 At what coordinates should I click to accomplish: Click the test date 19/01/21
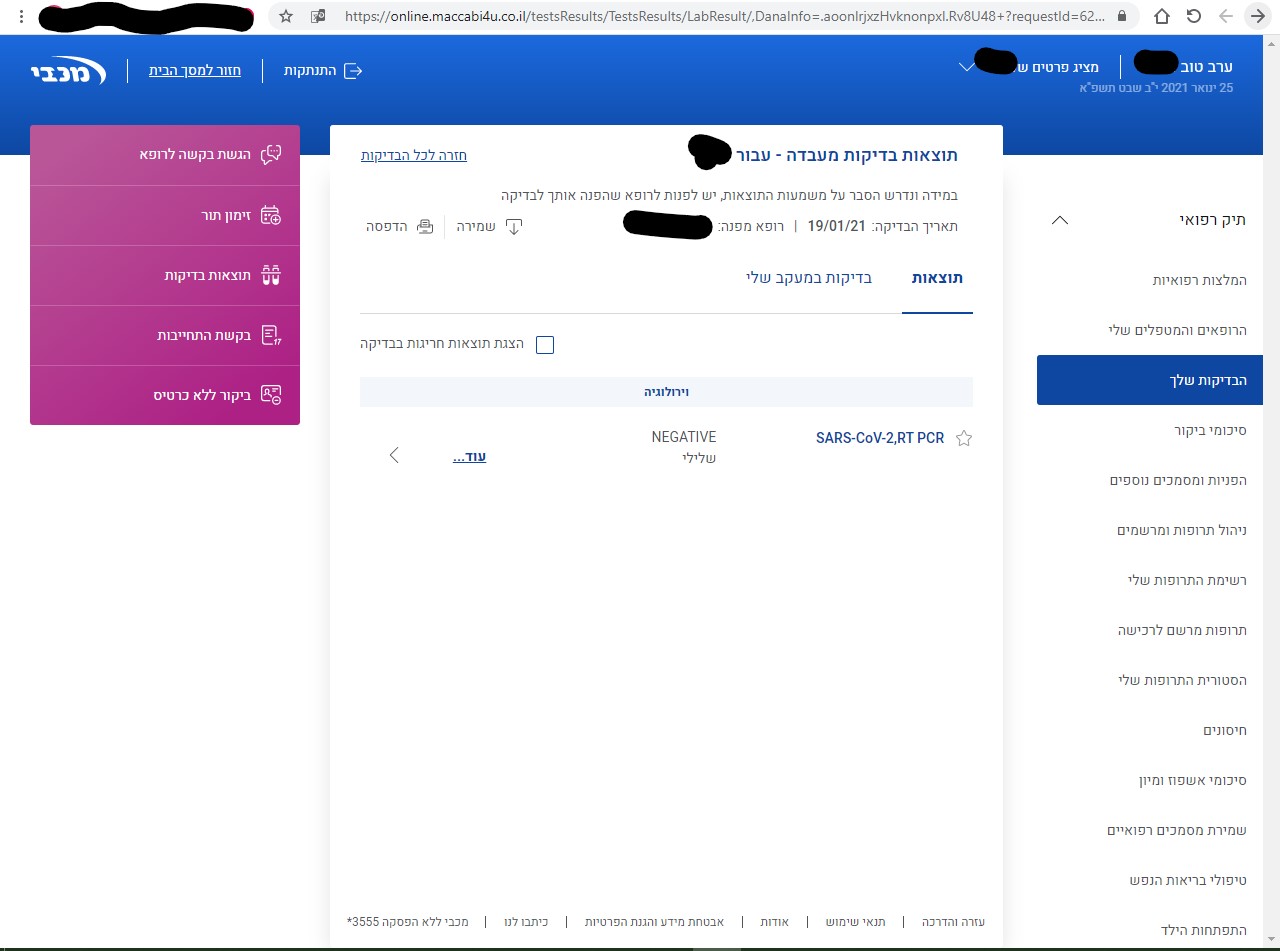pyautogui.click(x=837, y=227)
